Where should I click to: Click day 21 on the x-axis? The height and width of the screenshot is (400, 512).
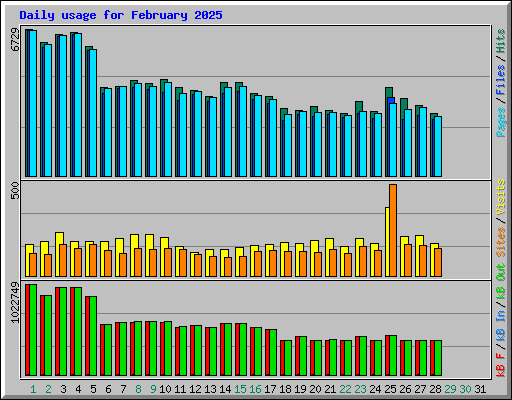pyautogui.click(x=330, y=389)
